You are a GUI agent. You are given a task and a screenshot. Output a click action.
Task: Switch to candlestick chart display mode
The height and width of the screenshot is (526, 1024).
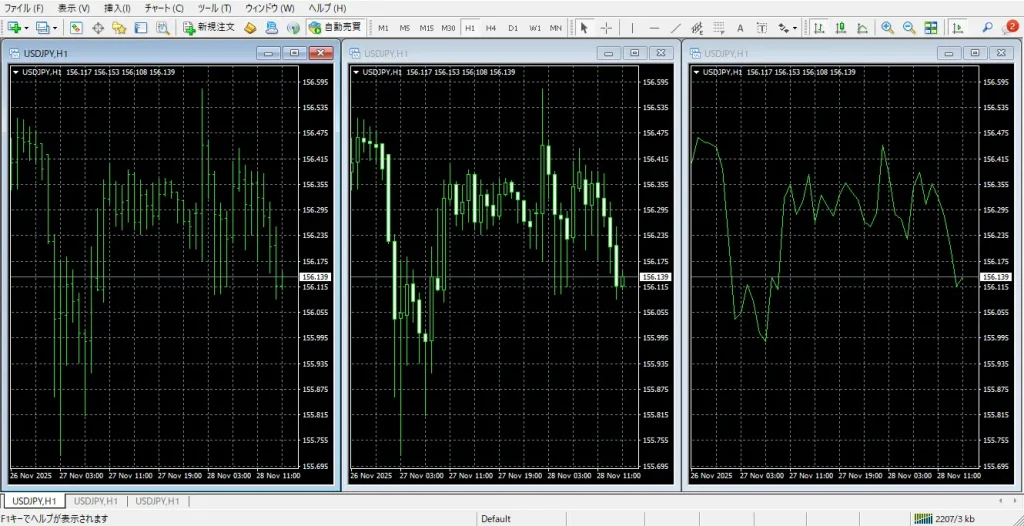tap(841, 28)
